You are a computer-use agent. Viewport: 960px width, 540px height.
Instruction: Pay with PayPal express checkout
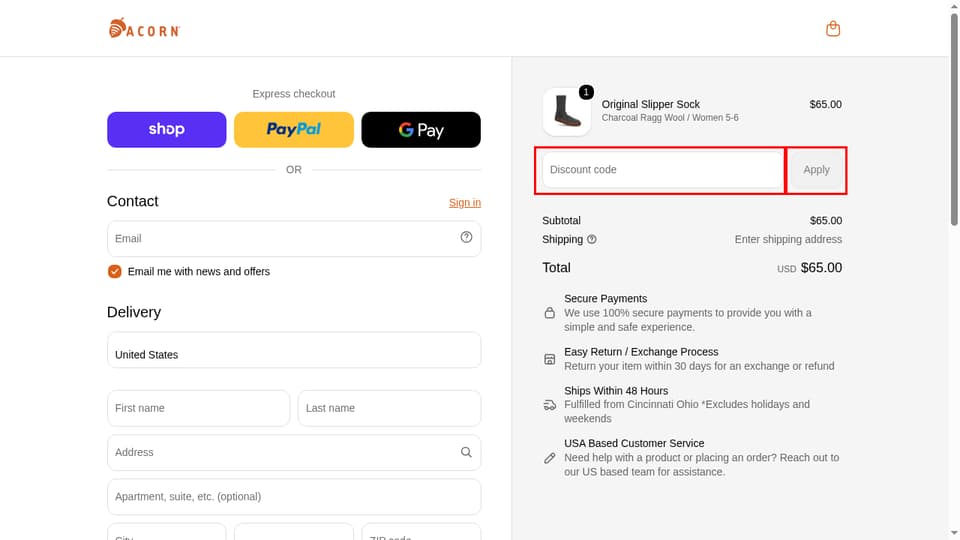pyautogui.click(x=294, y=129)
